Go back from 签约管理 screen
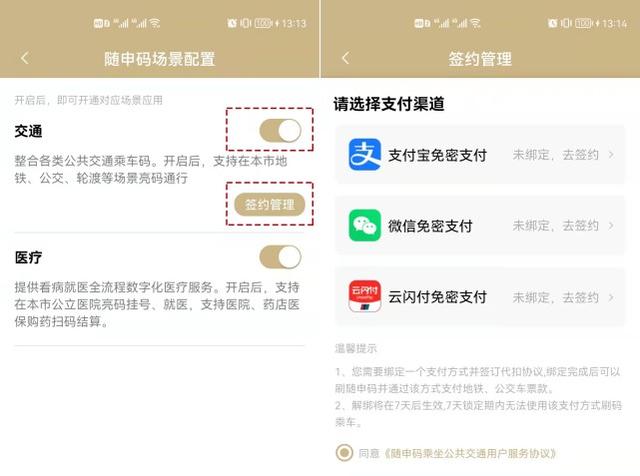This screenshot has width=640, height=476. (346, 58)
